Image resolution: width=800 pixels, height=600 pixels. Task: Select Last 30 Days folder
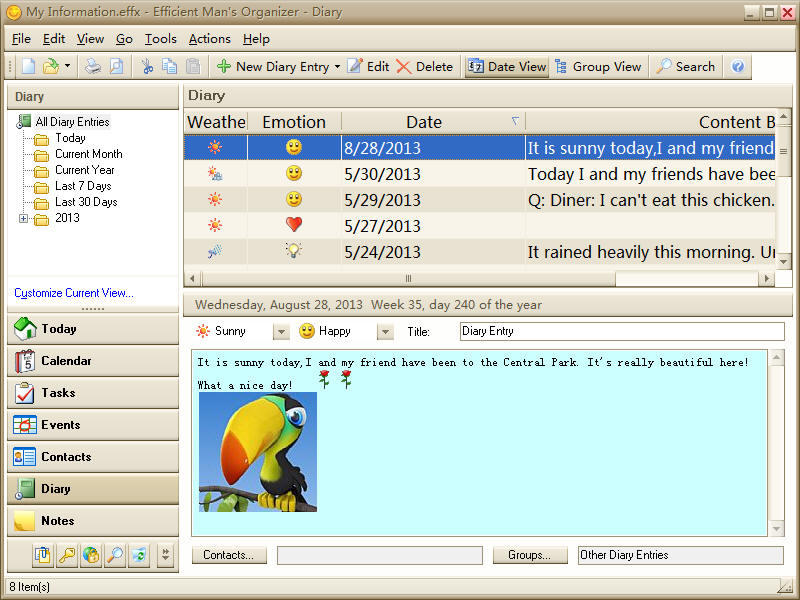(x=86, y=202)
